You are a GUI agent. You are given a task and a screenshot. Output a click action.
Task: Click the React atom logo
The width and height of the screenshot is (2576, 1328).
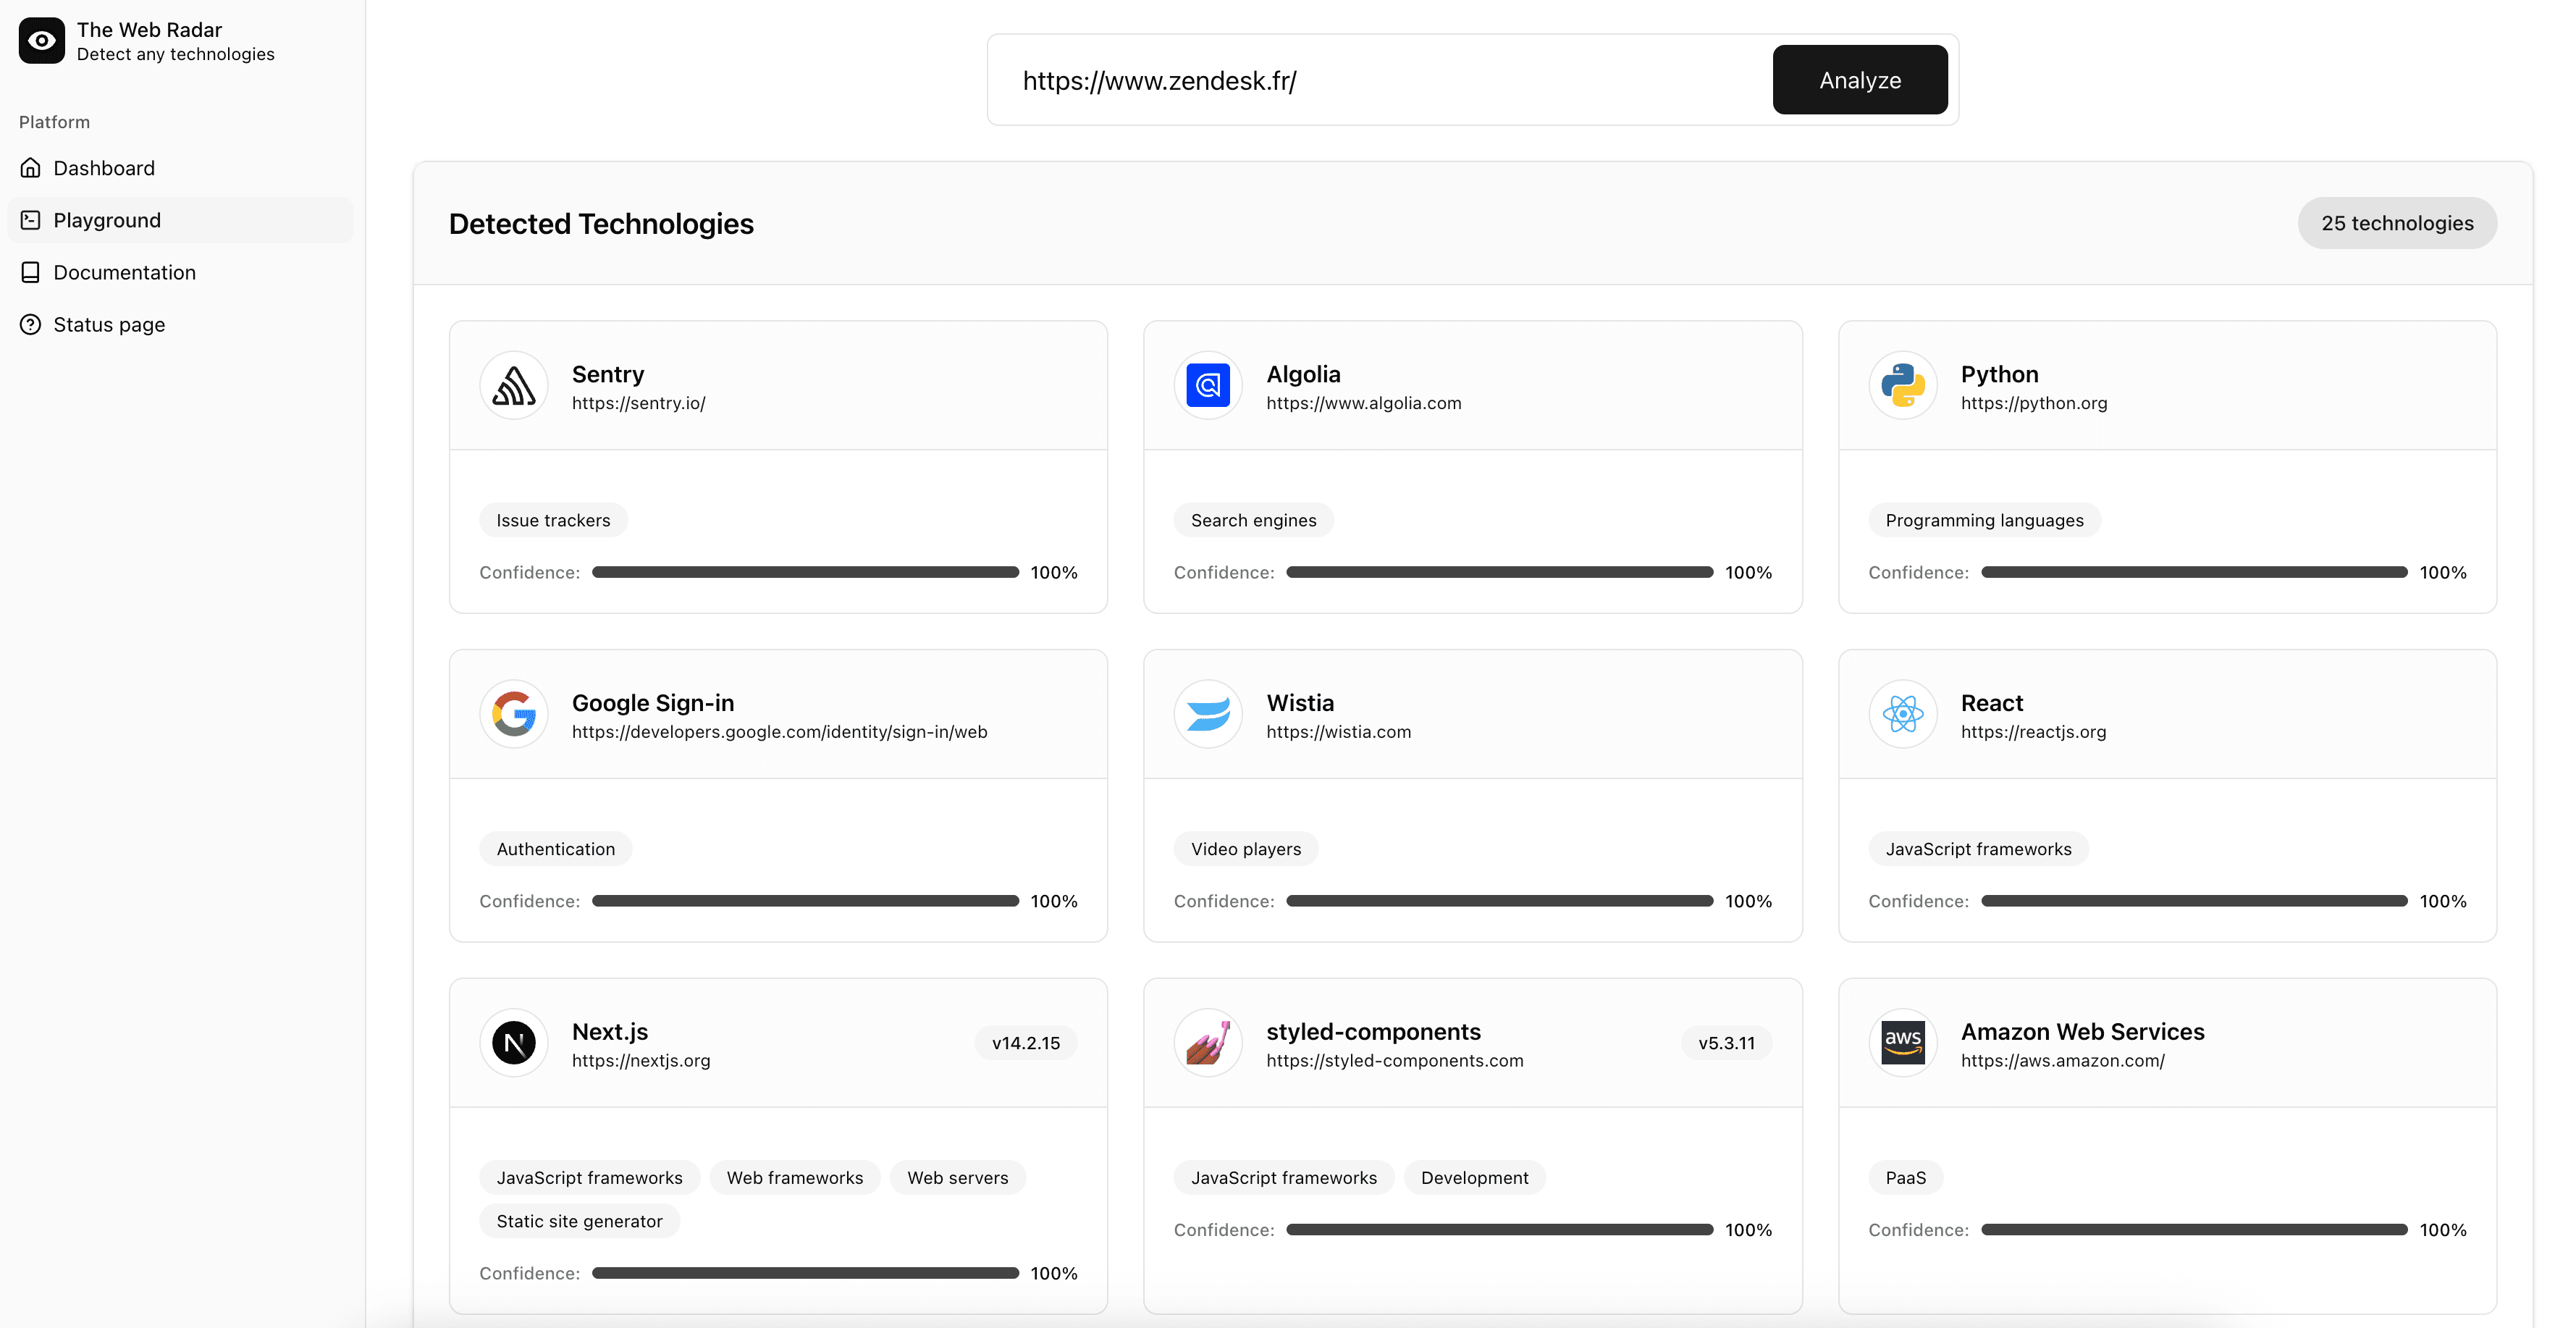click(1903, 714)
